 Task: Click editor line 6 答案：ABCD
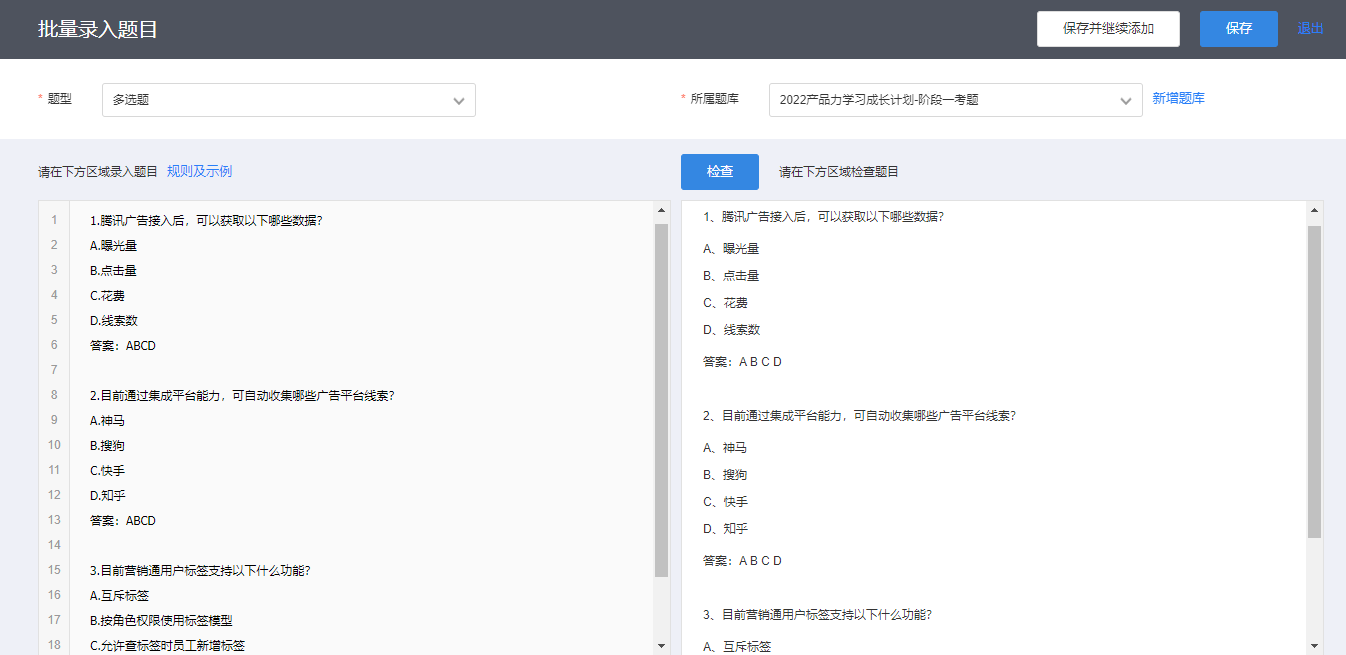(123, 346)
